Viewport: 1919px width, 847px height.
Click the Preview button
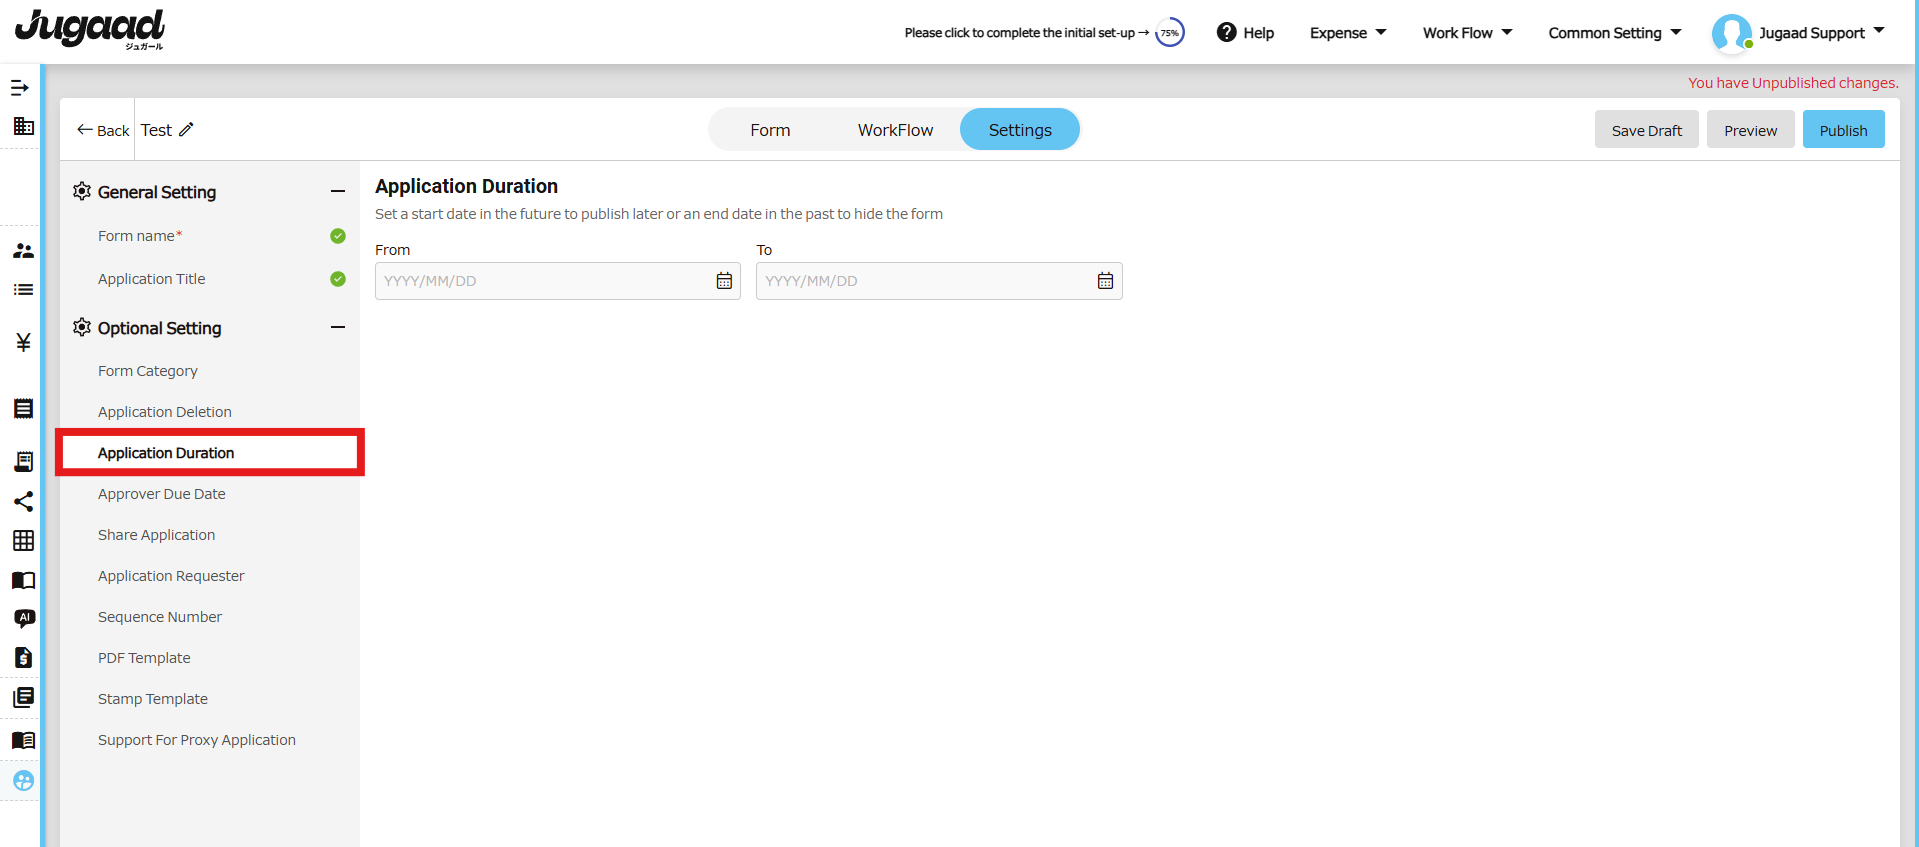click(1750, 130)
